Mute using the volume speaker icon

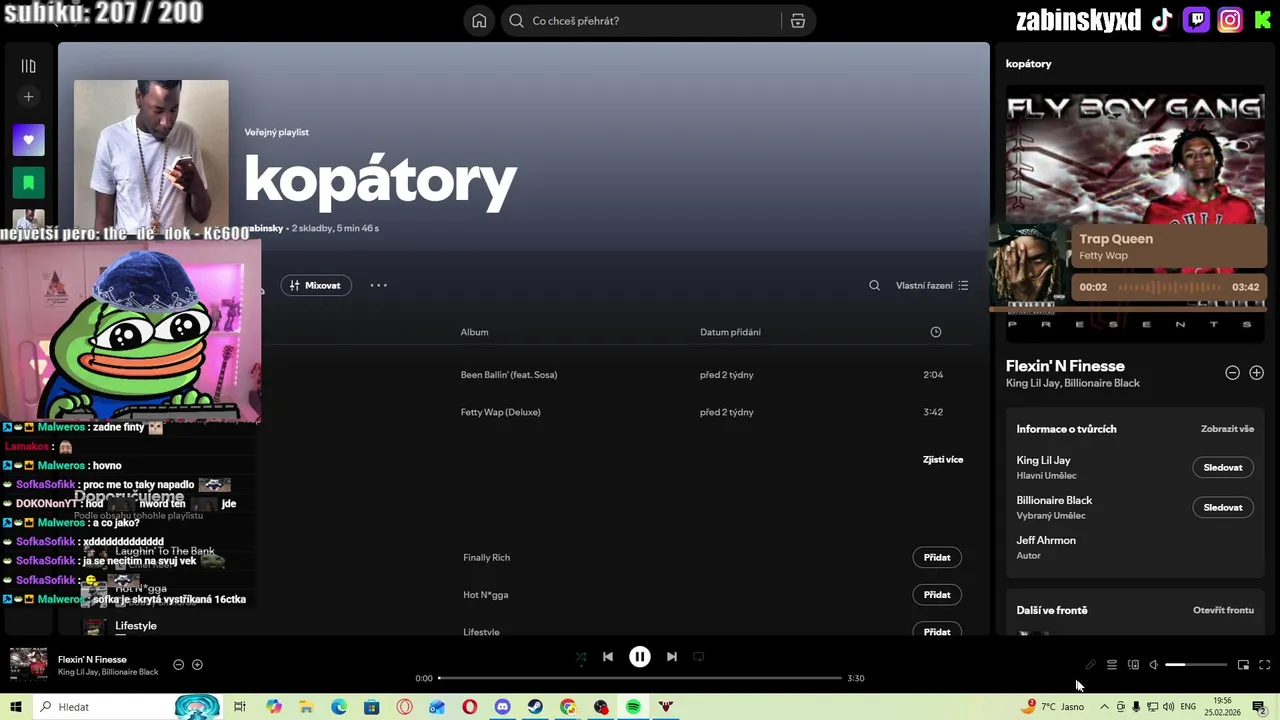click(x=1153, y=665)
